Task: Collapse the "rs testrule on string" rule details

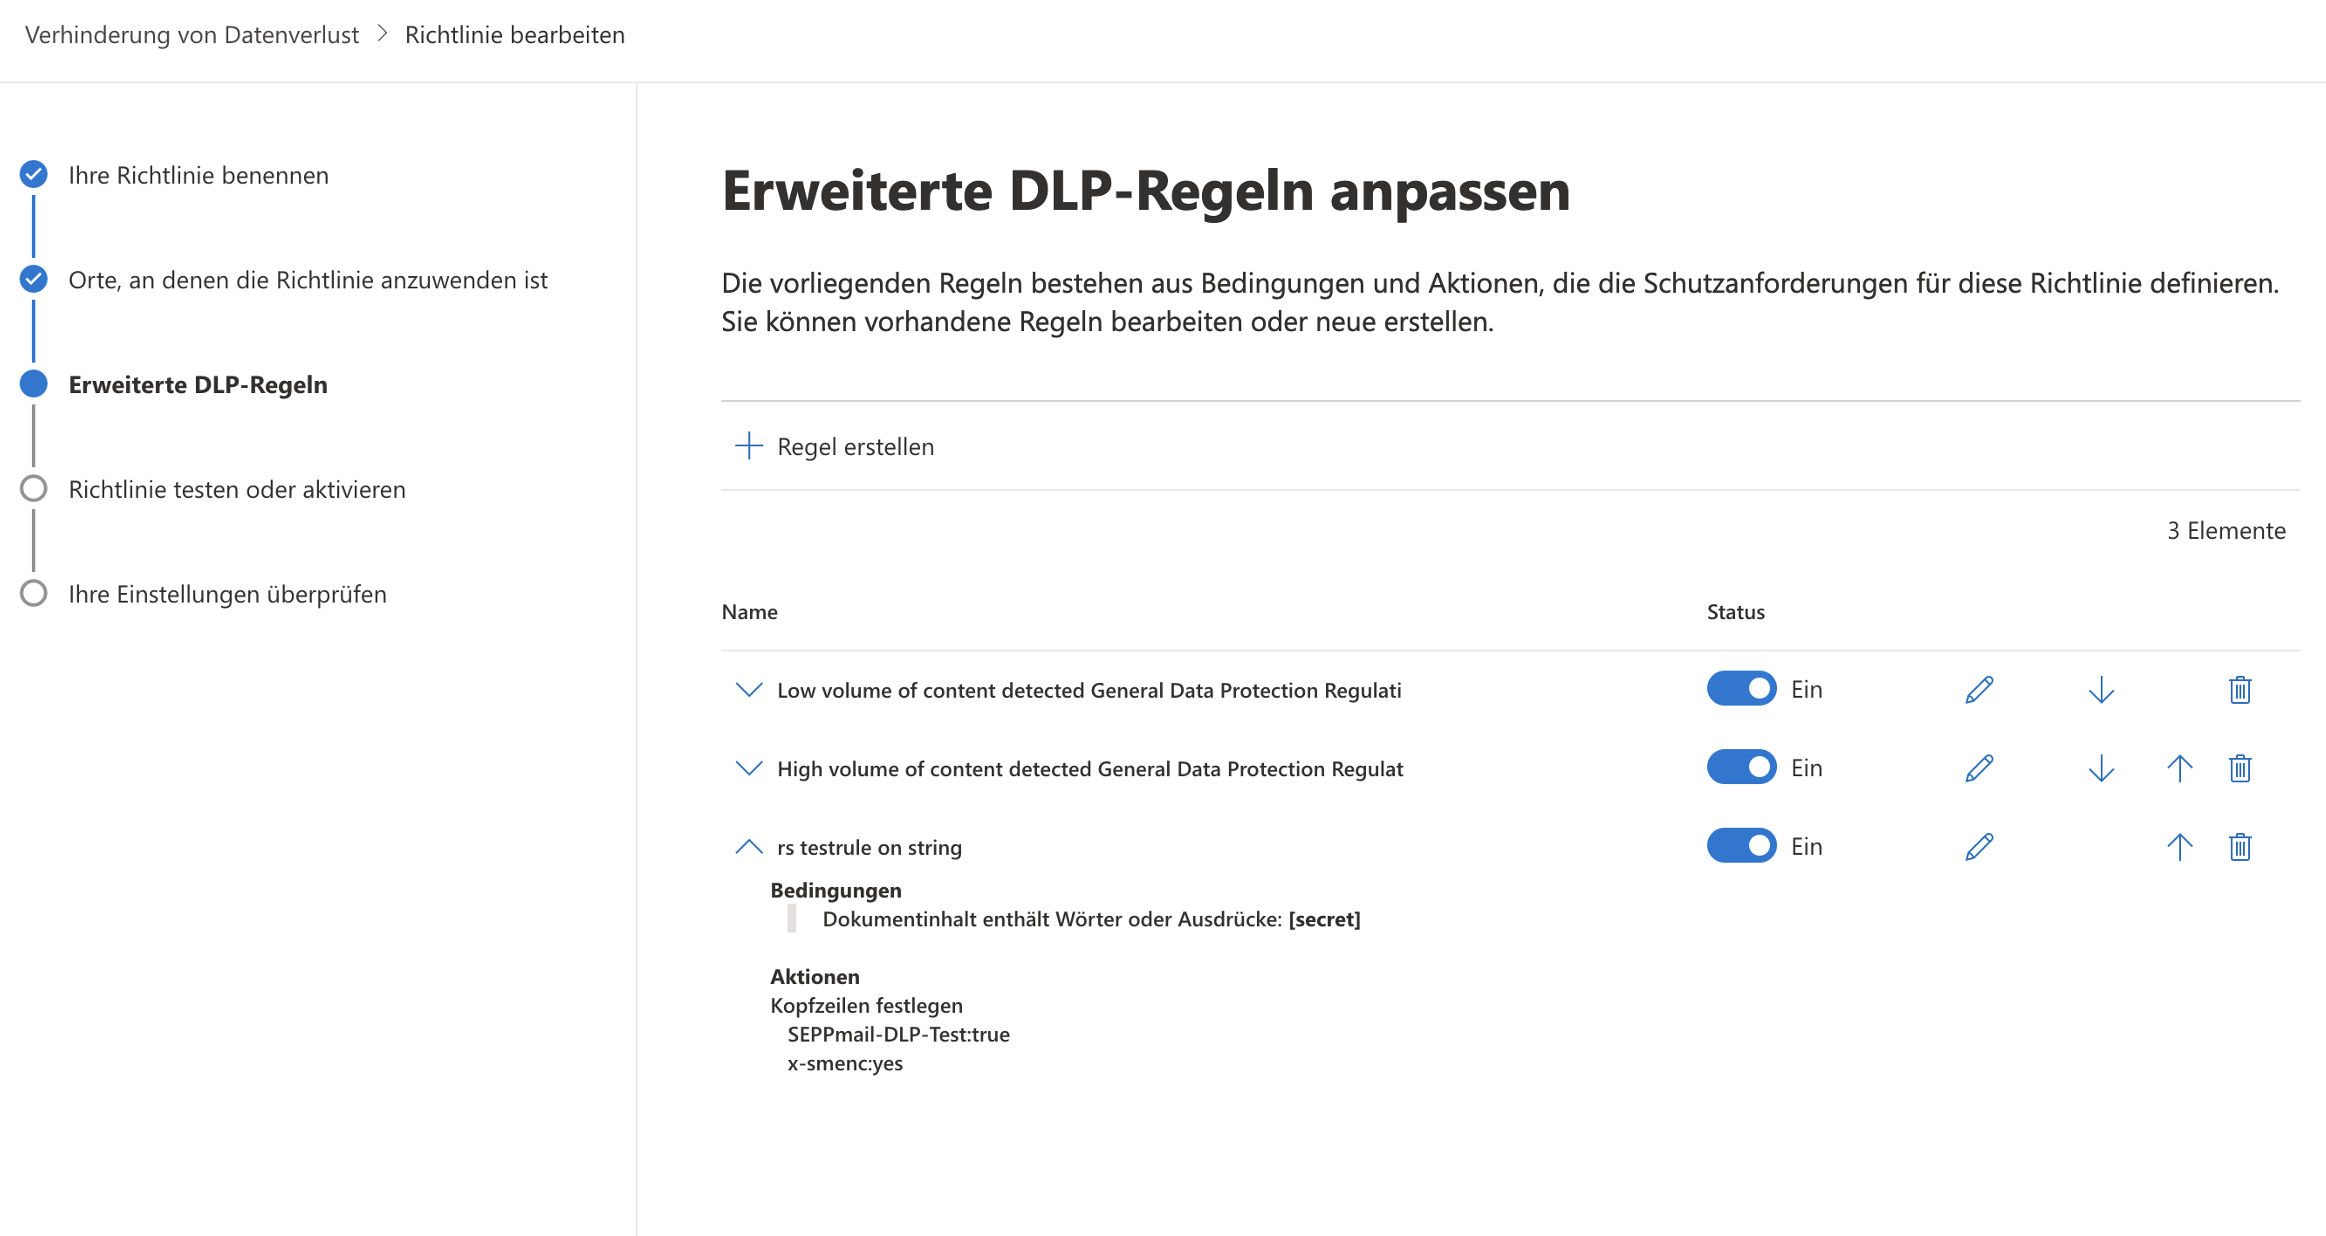Action: pos(748,845)
